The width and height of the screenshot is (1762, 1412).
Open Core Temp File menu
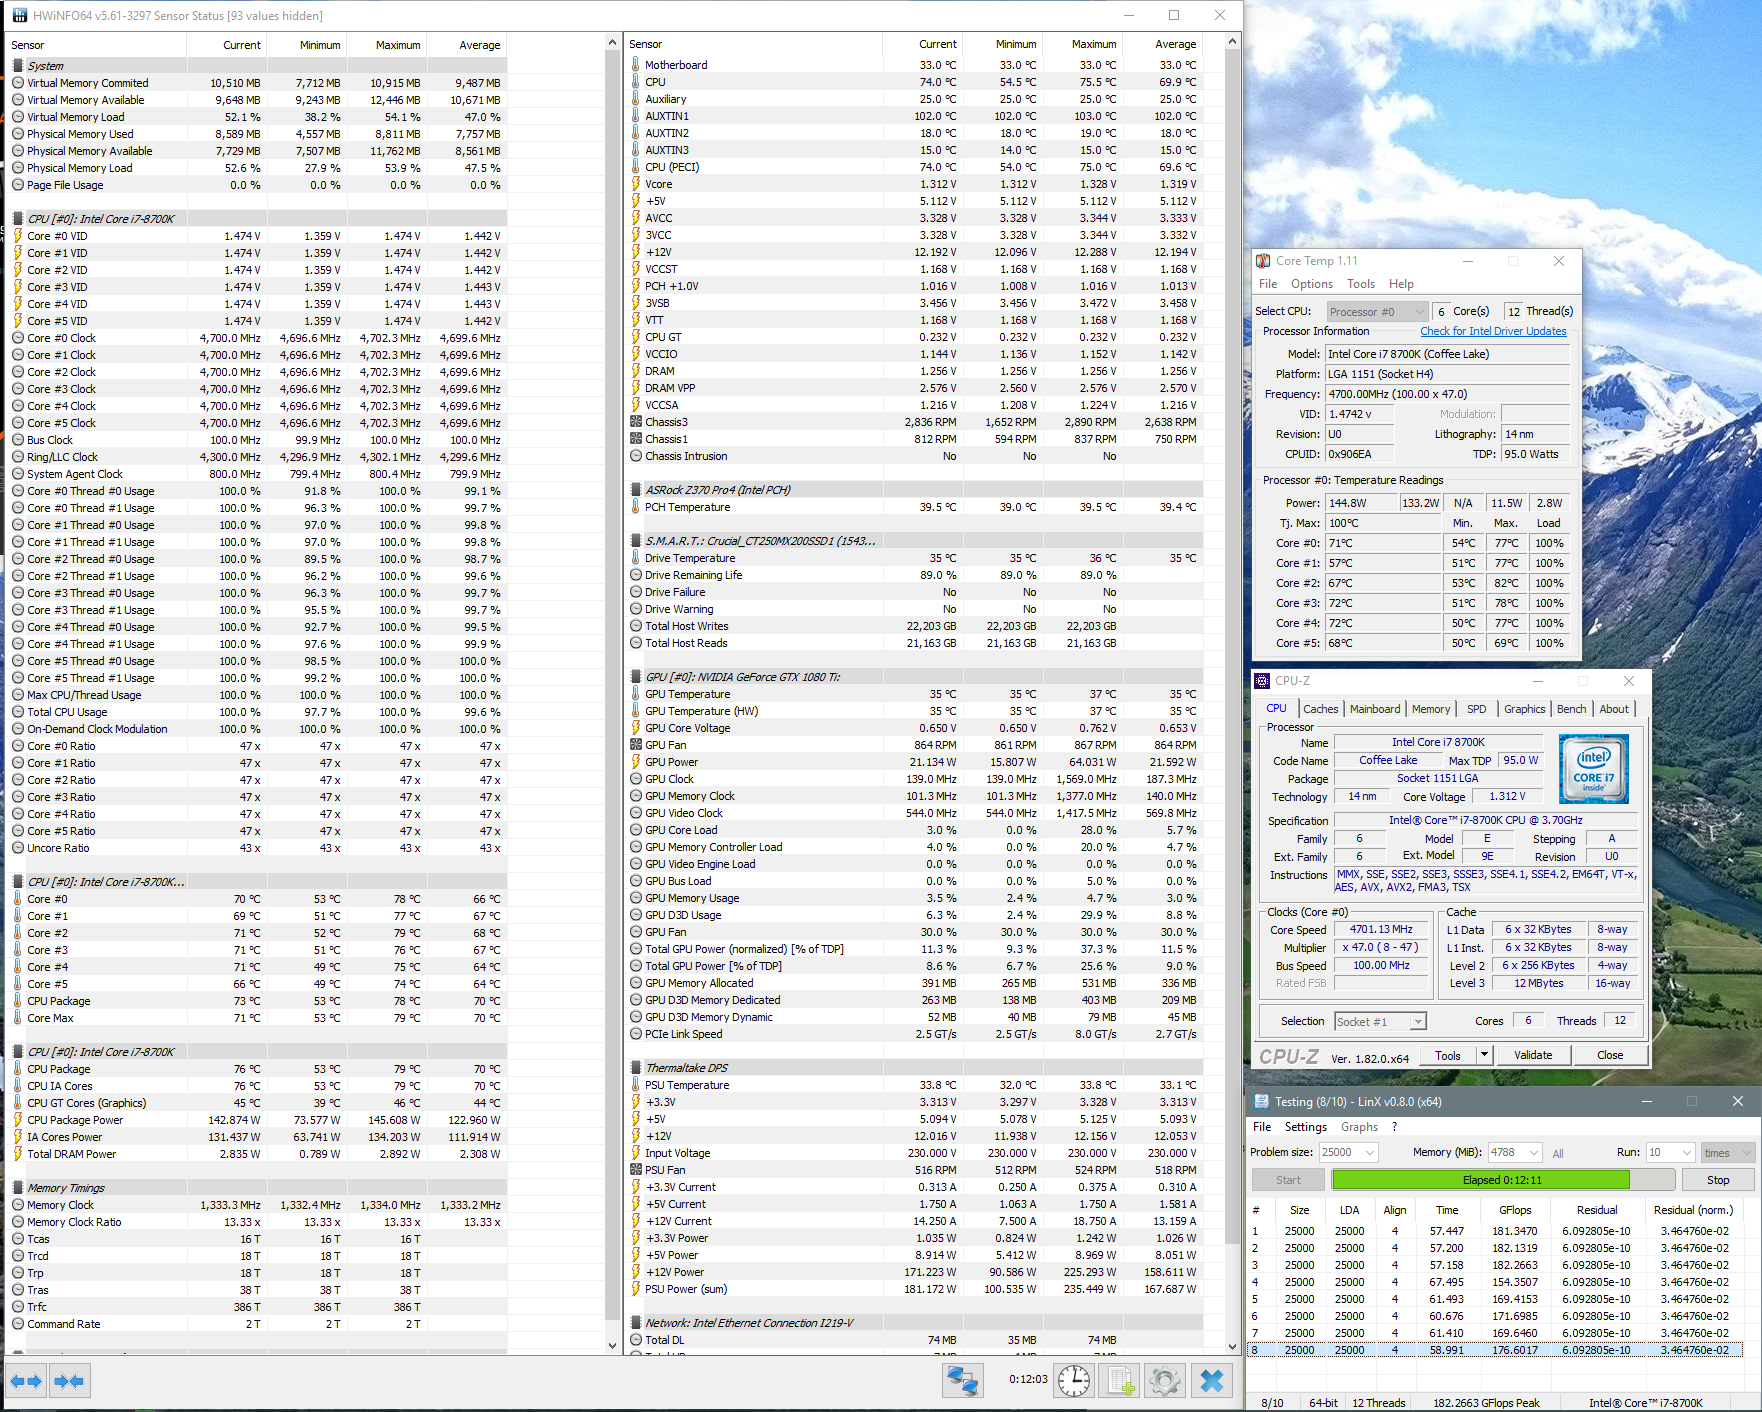tap(1268, 284)
